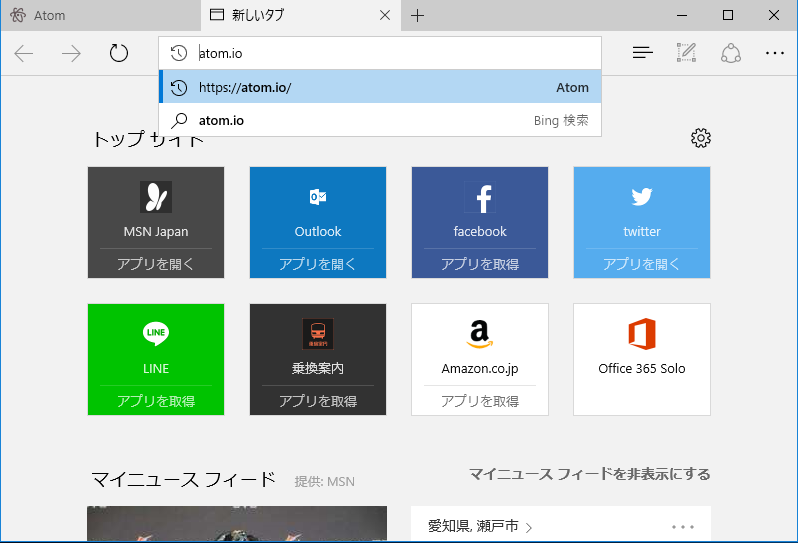798x543 pixels.
Task: Maximize the browser window
Action: click(728, 15)
